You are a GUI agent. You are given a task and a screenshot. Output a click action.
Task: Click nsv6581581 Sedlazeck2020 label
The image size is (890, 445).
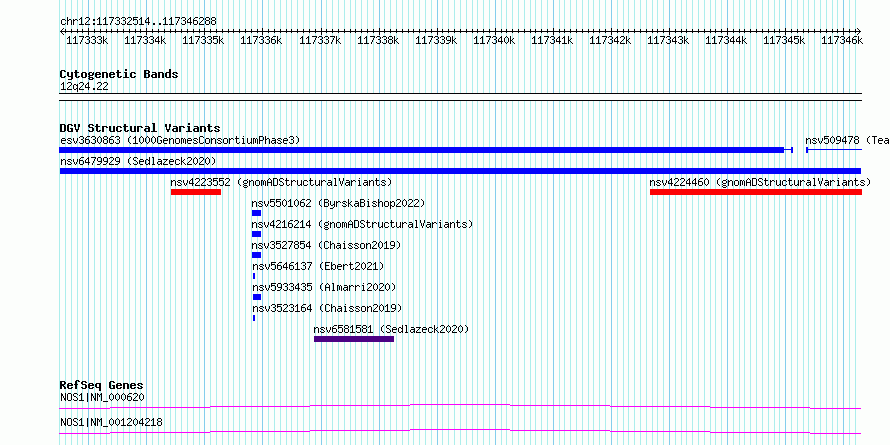[x=392, y=330]
